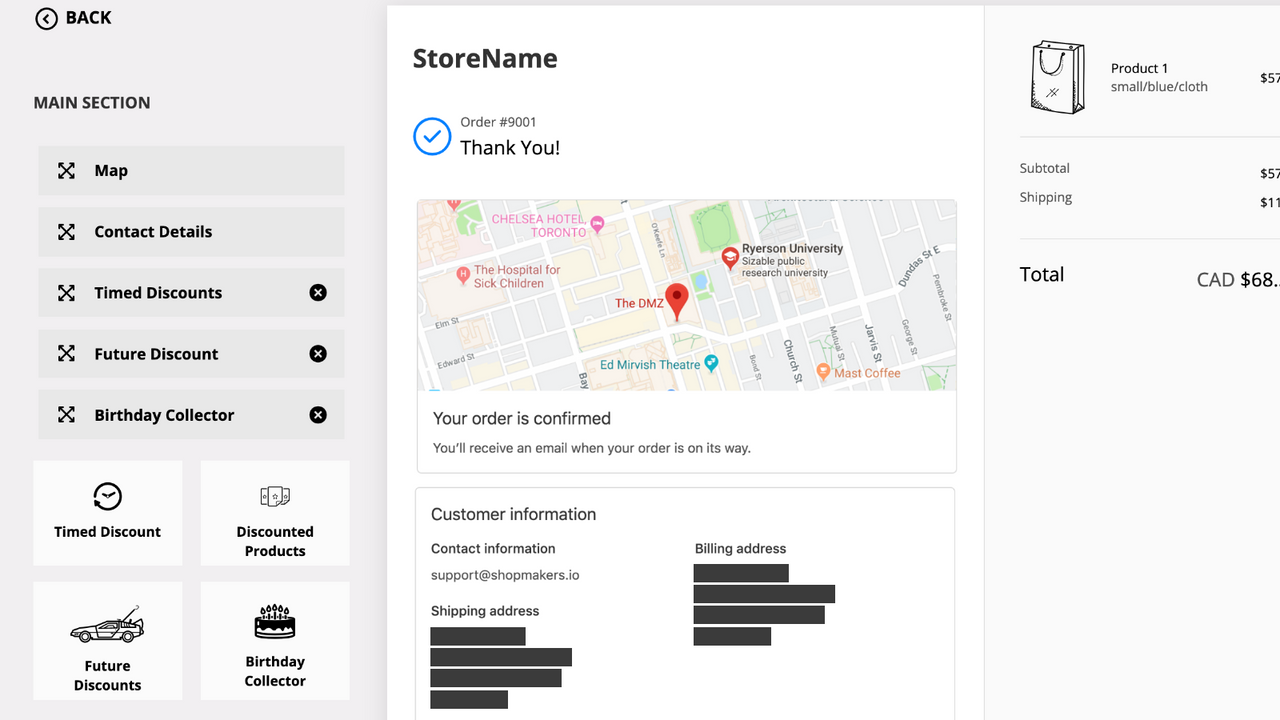The height and width of the screenshot is (720, 1280).
Task: Click the move handle icon beside Timed Discounts
Action: click(x=66, y=292)
